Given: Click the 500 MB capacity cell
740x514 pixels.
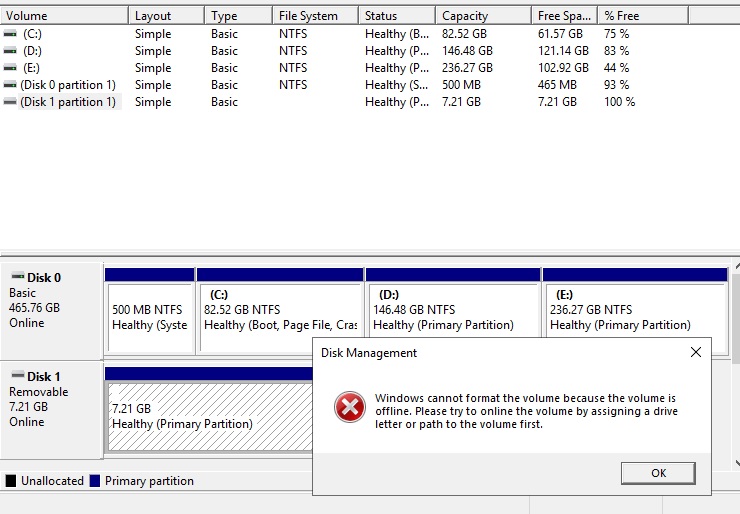Looking at the screenshot, I should (461, 85).
